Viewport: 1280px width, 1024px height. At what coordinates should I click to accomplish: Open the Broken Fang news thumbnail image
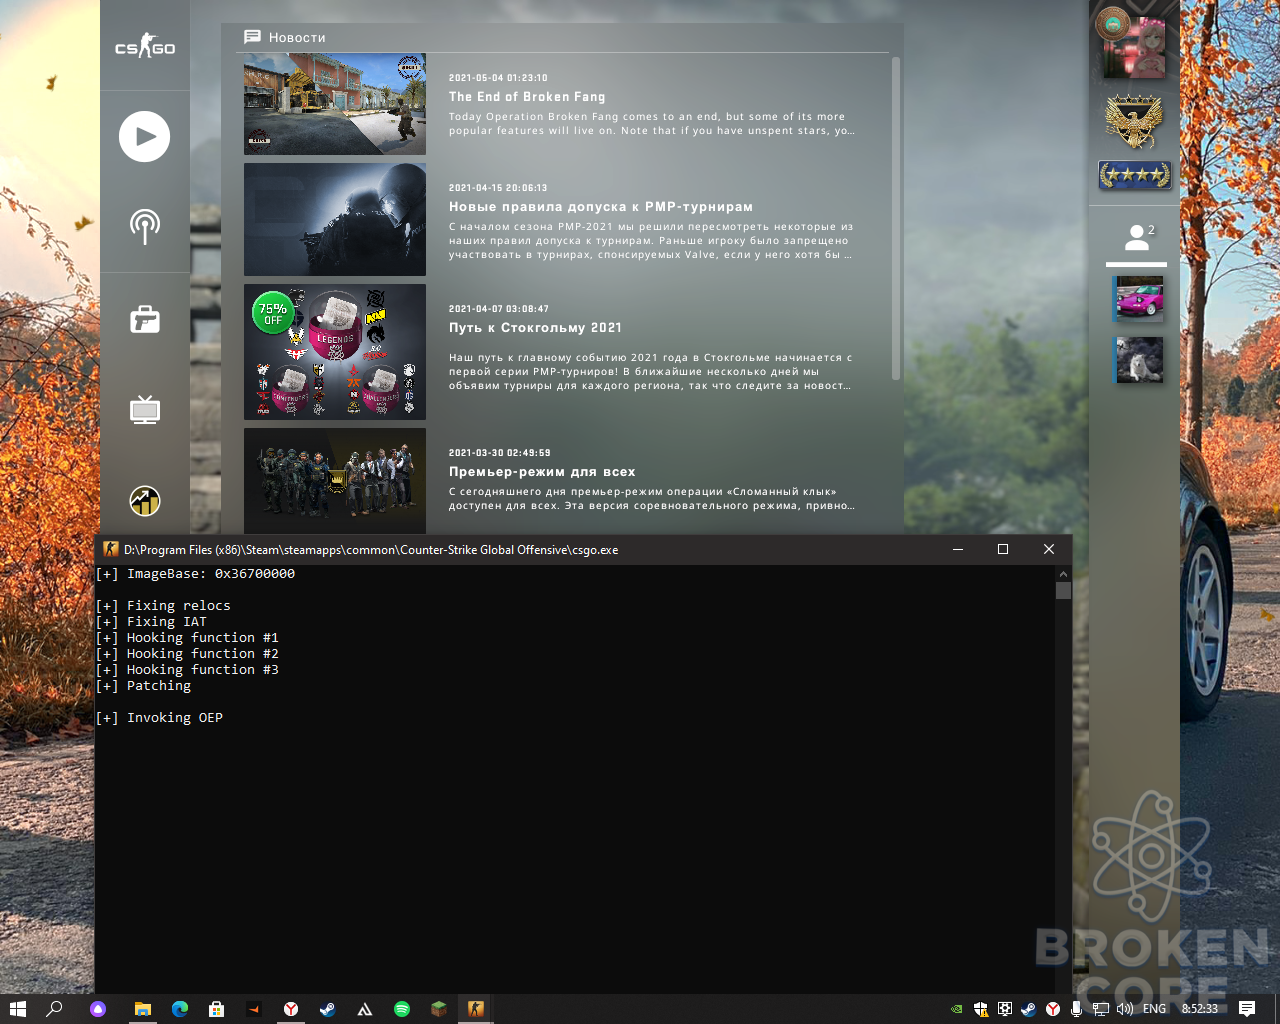point(335,104)
